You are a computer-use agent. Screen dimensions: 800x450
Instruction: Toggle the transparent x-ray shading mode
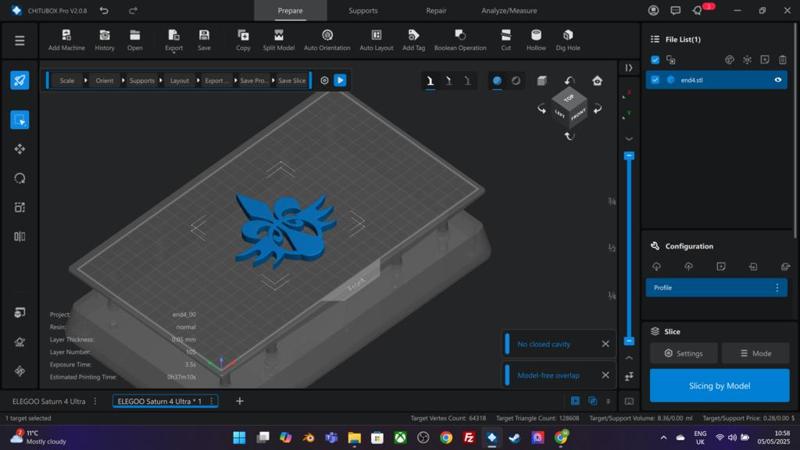click(516, 81)
